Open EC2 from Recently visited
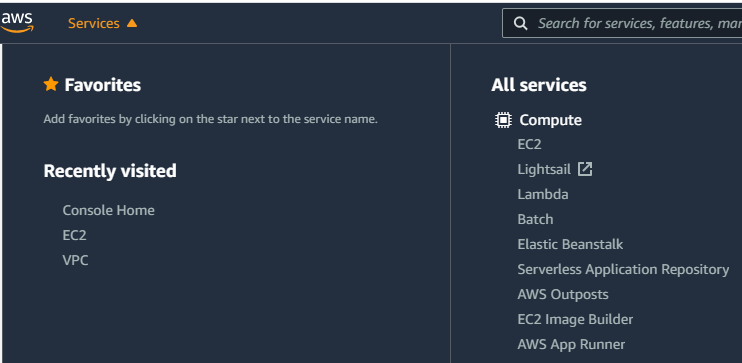Screen dimensions: 742x363 [x=74, y=235]
